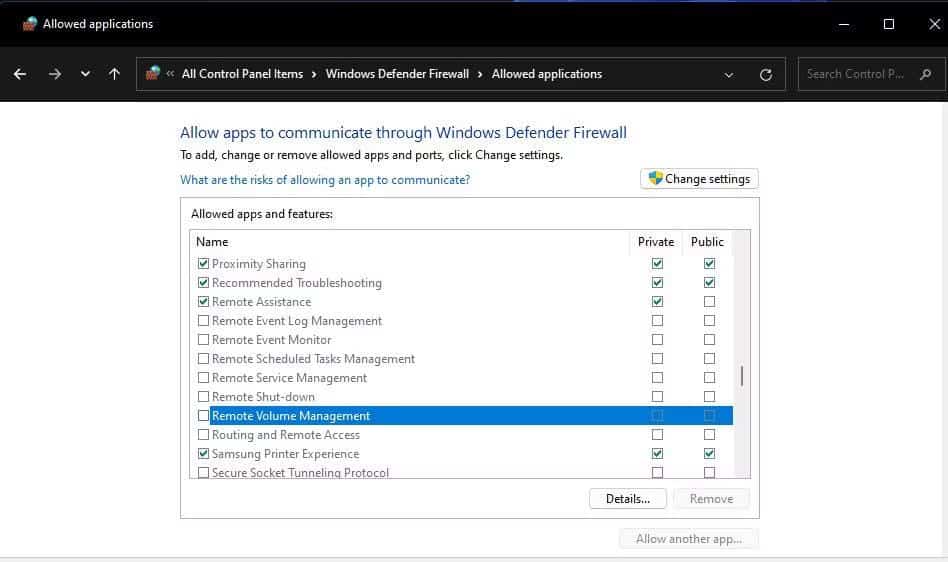Uncheck Remote Assistance name checkbox
This screenshot has height=562, width=948.
click(x=203, y=302)
